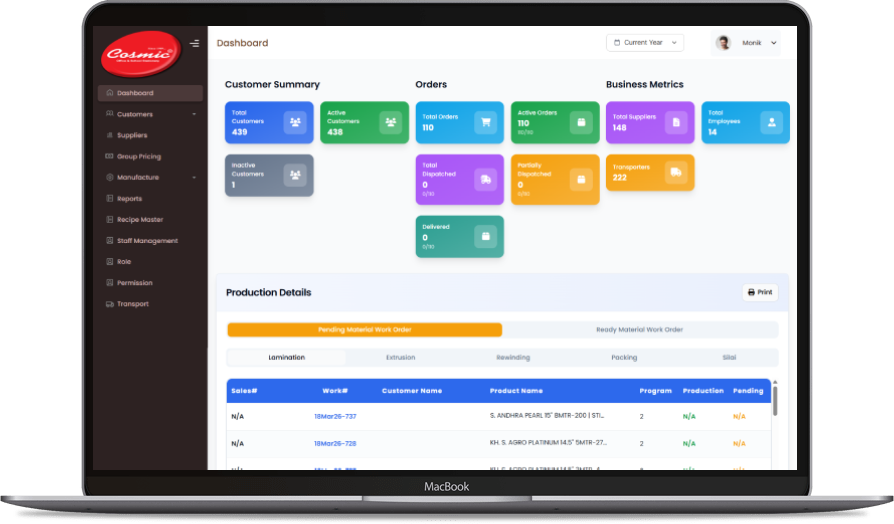This screenshot has width=894, height=524.
Task: Click the Delivered card calendar icon
Action: click(486, 236)
